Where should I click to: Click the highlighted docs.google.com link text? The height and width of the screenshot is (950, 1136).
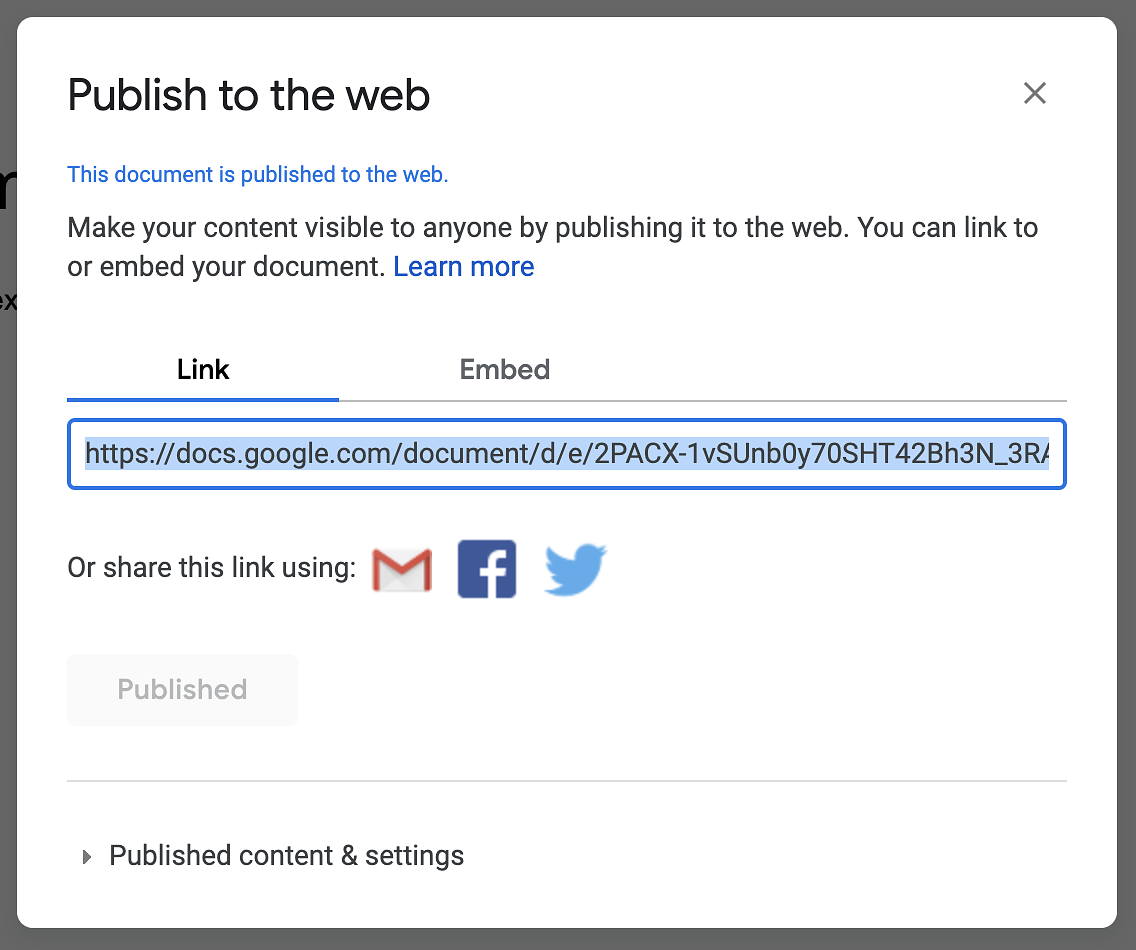pyautogui.click(x=567, y=454)
